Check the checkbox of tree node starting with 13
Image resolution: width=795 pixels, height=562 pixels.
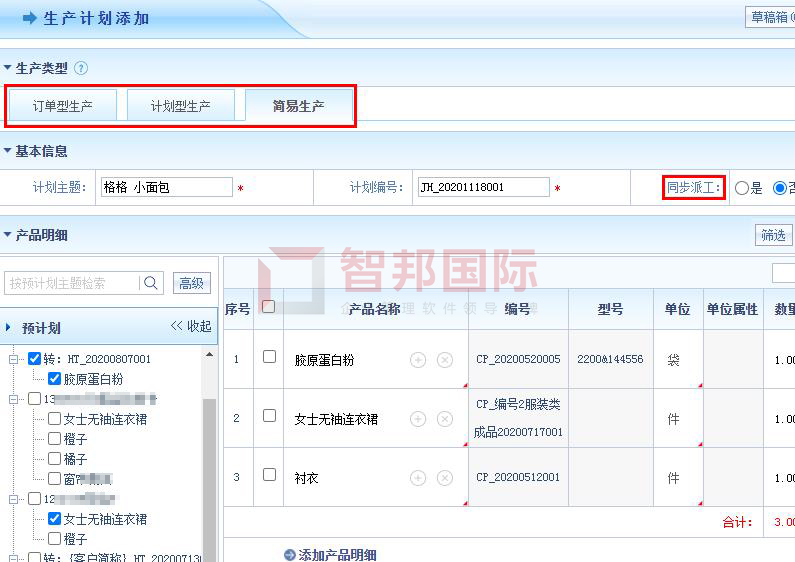click(x=34, y=399)
